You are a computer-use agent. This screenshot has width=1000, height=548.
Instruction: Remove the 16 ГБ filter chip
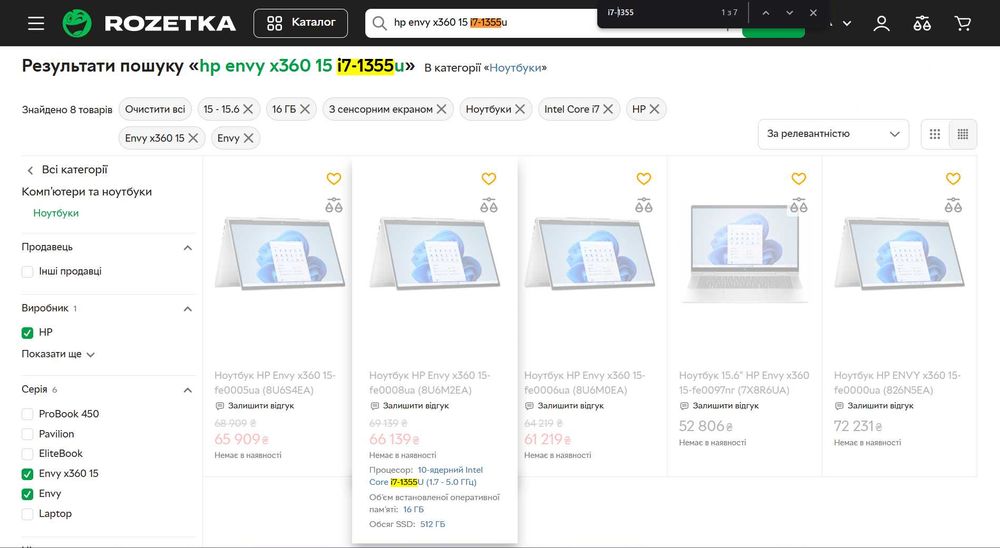pos(305,109)
